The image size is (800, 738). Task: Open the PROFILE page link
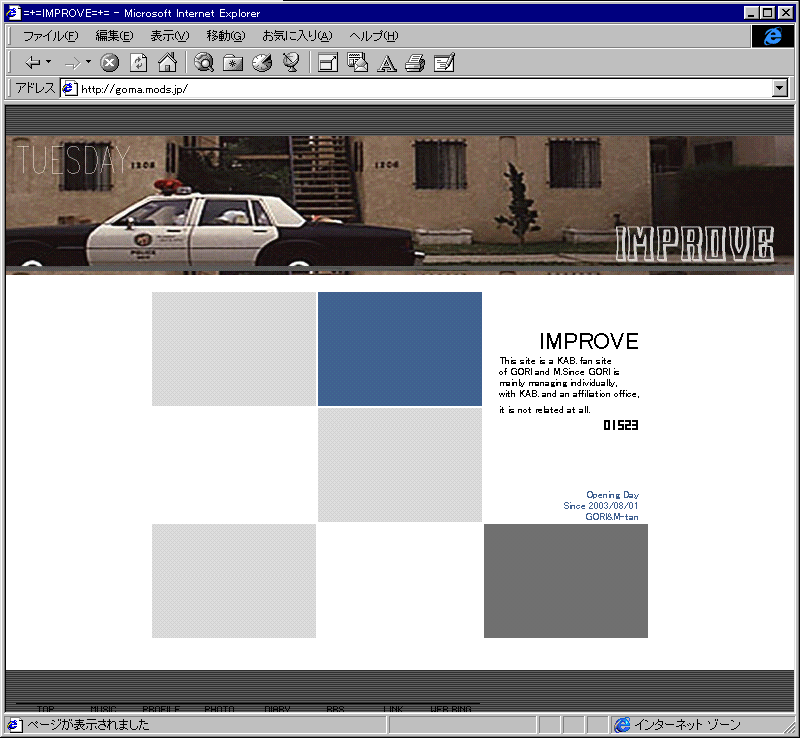click(x=161, y=708)
